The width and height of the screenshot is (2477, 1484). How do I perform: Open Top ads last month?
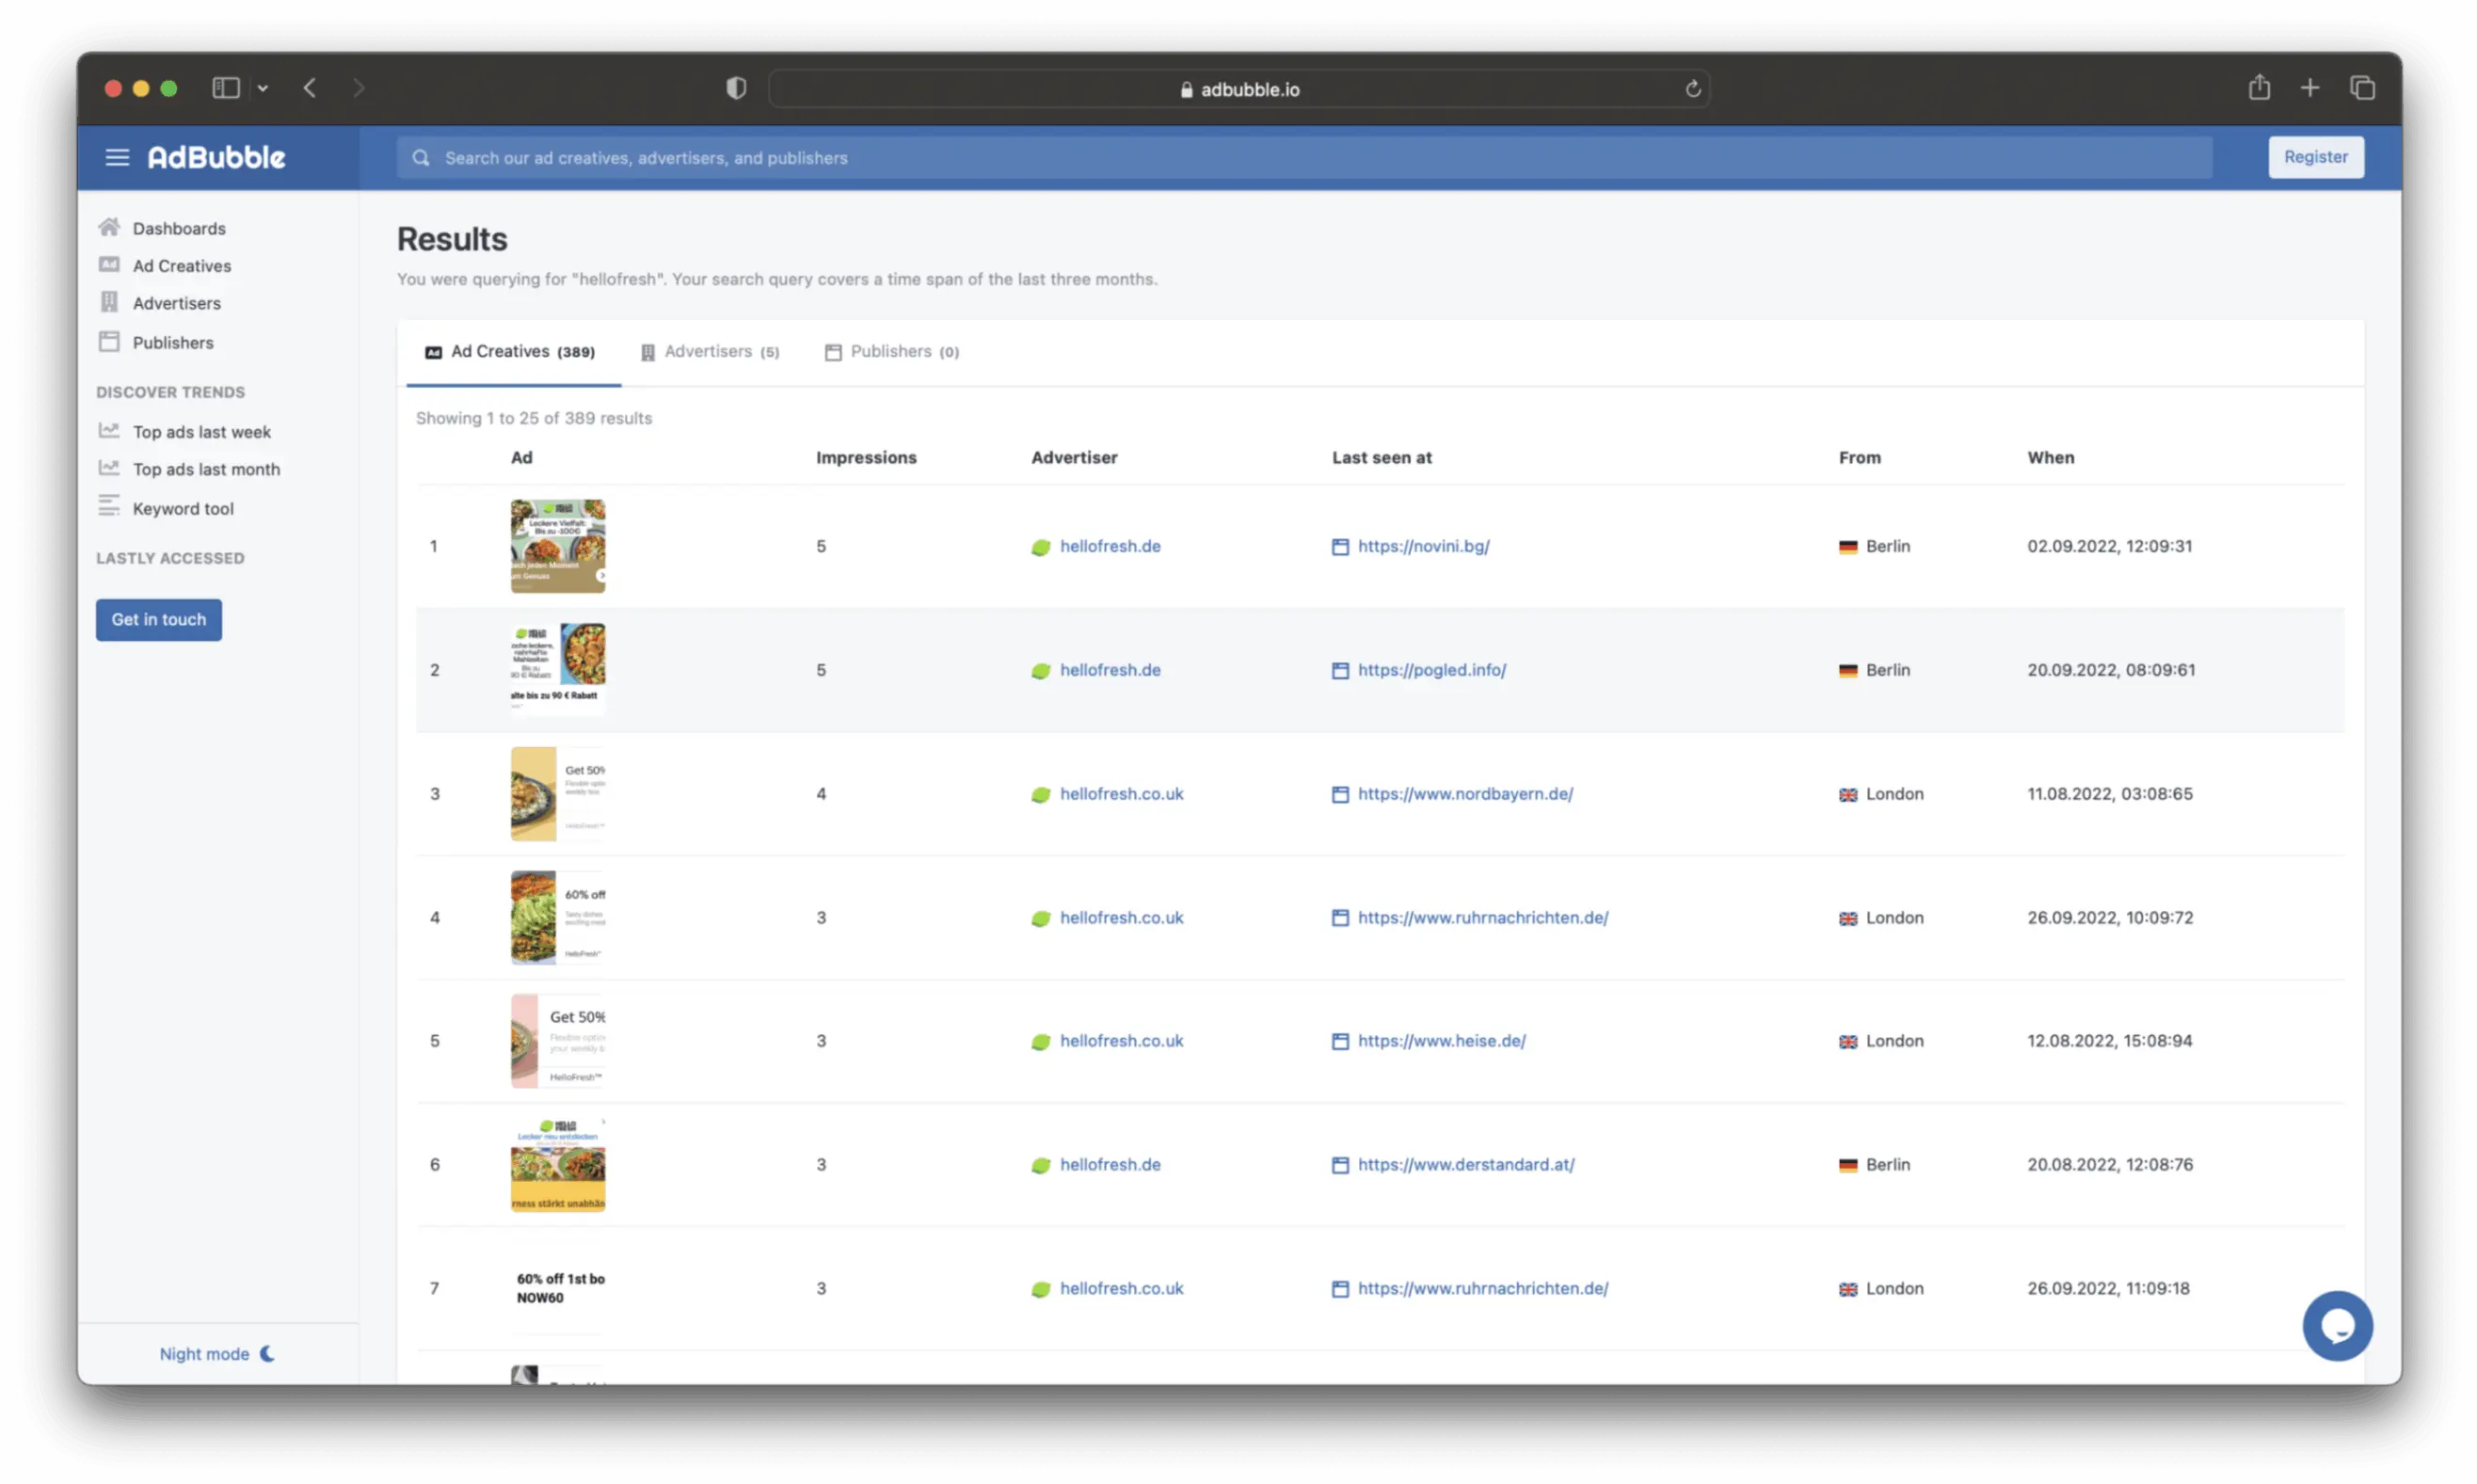206,469
